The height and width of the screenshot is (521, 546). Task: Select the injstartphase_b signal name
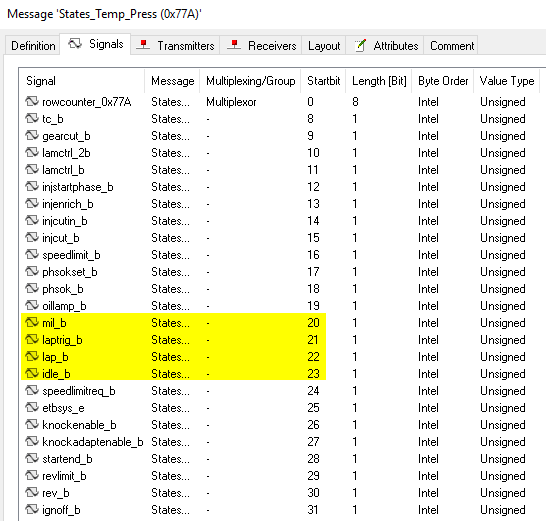coord(78,187)
